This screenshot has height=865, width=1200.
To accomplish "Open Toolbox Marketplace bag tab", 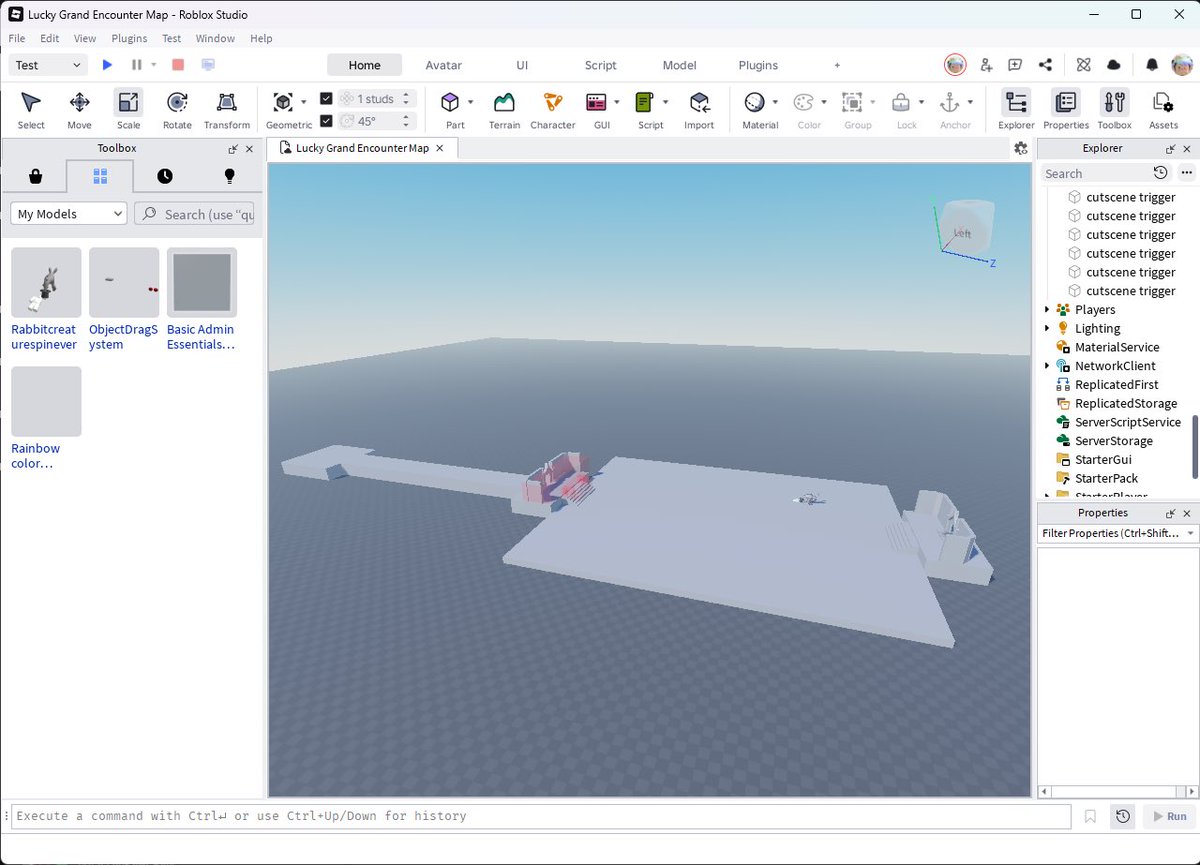I will tap(35, 176).
